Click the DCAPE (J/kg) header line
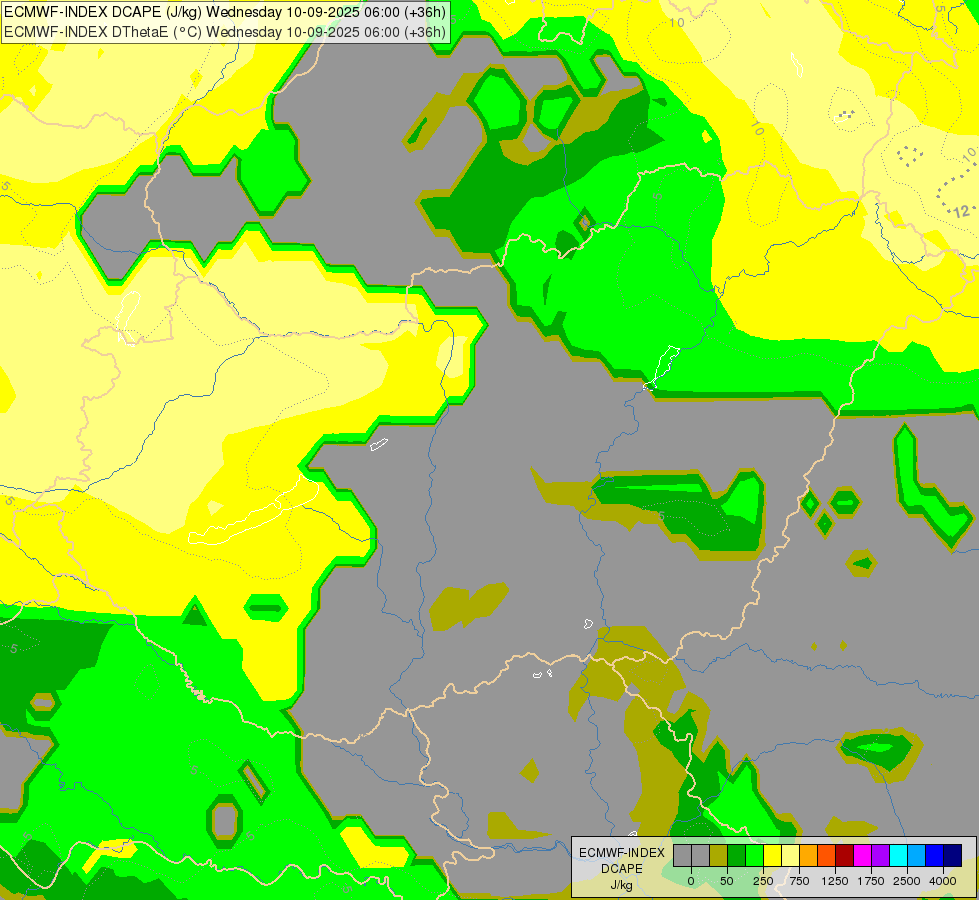979x900 pixels. coord(225,12)
